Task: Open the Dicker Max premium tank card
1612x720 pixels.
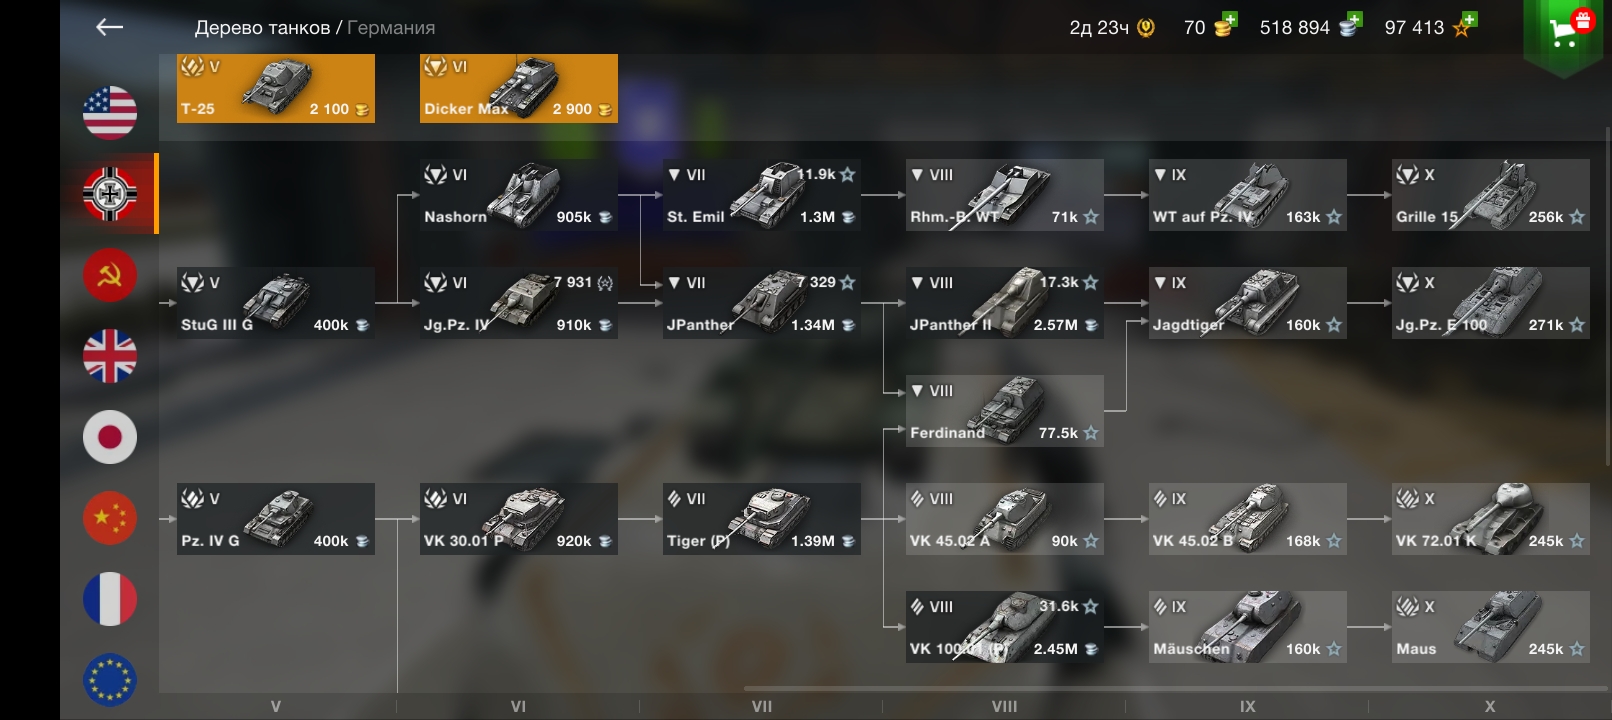Action: (519, 88)
